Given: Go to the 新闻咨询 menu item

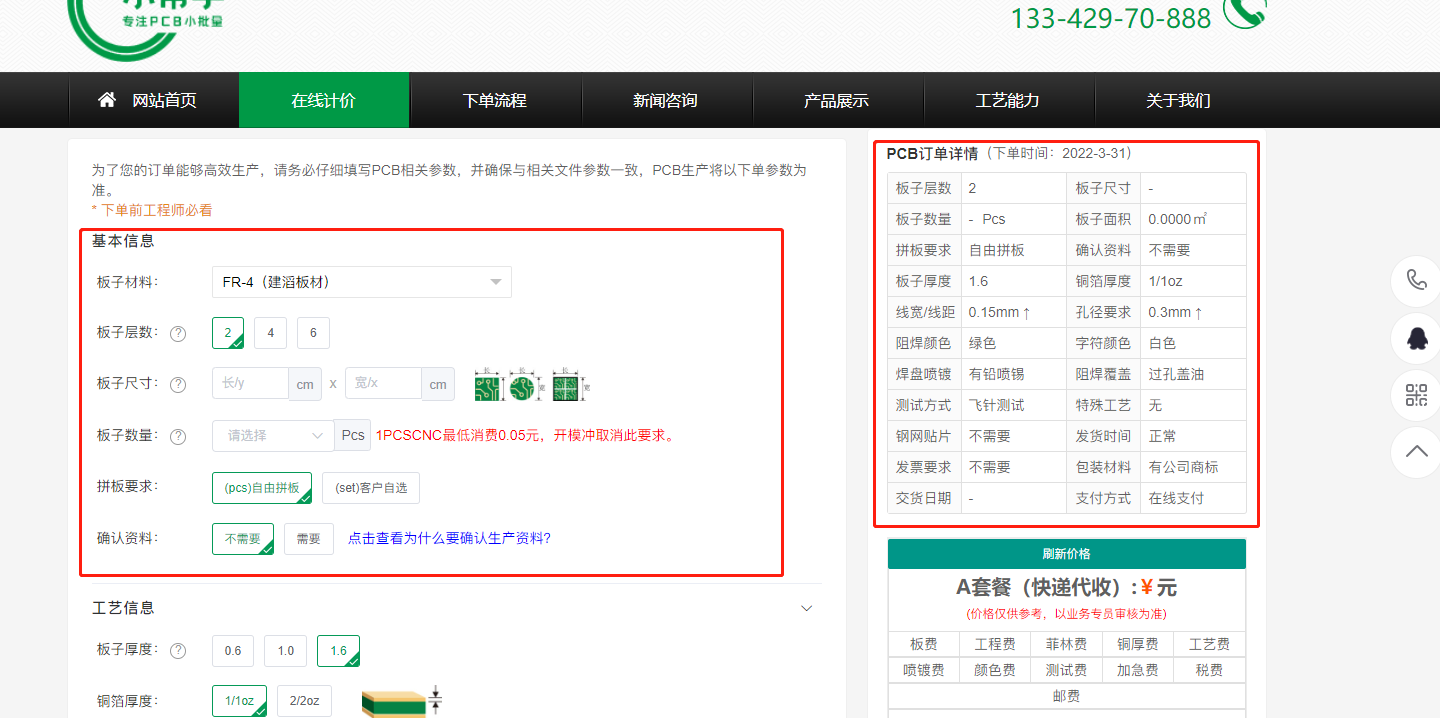Looking at the screenshot, I should 666,99.
